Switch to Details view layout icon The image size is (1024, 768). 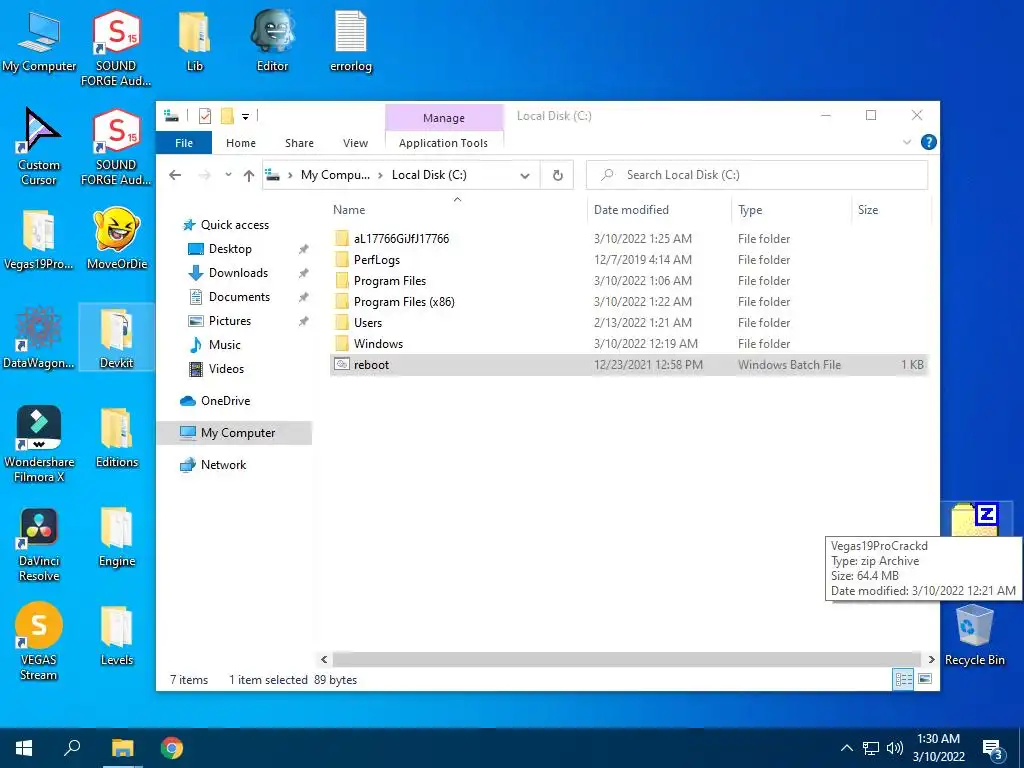[x=904, y=679]
